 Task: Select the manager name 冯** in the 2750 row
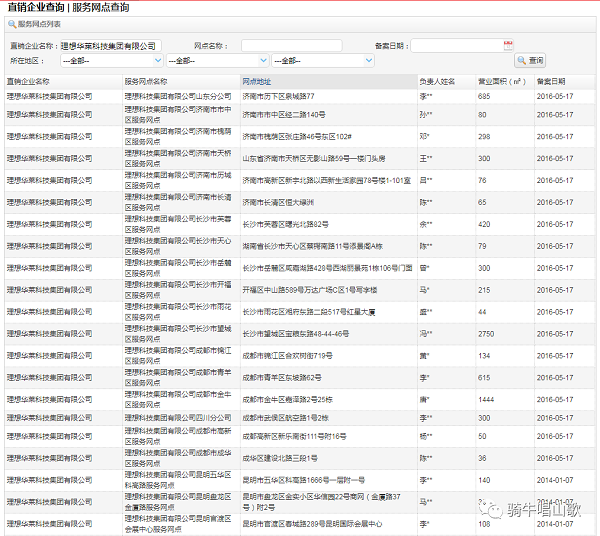point(426,334)
